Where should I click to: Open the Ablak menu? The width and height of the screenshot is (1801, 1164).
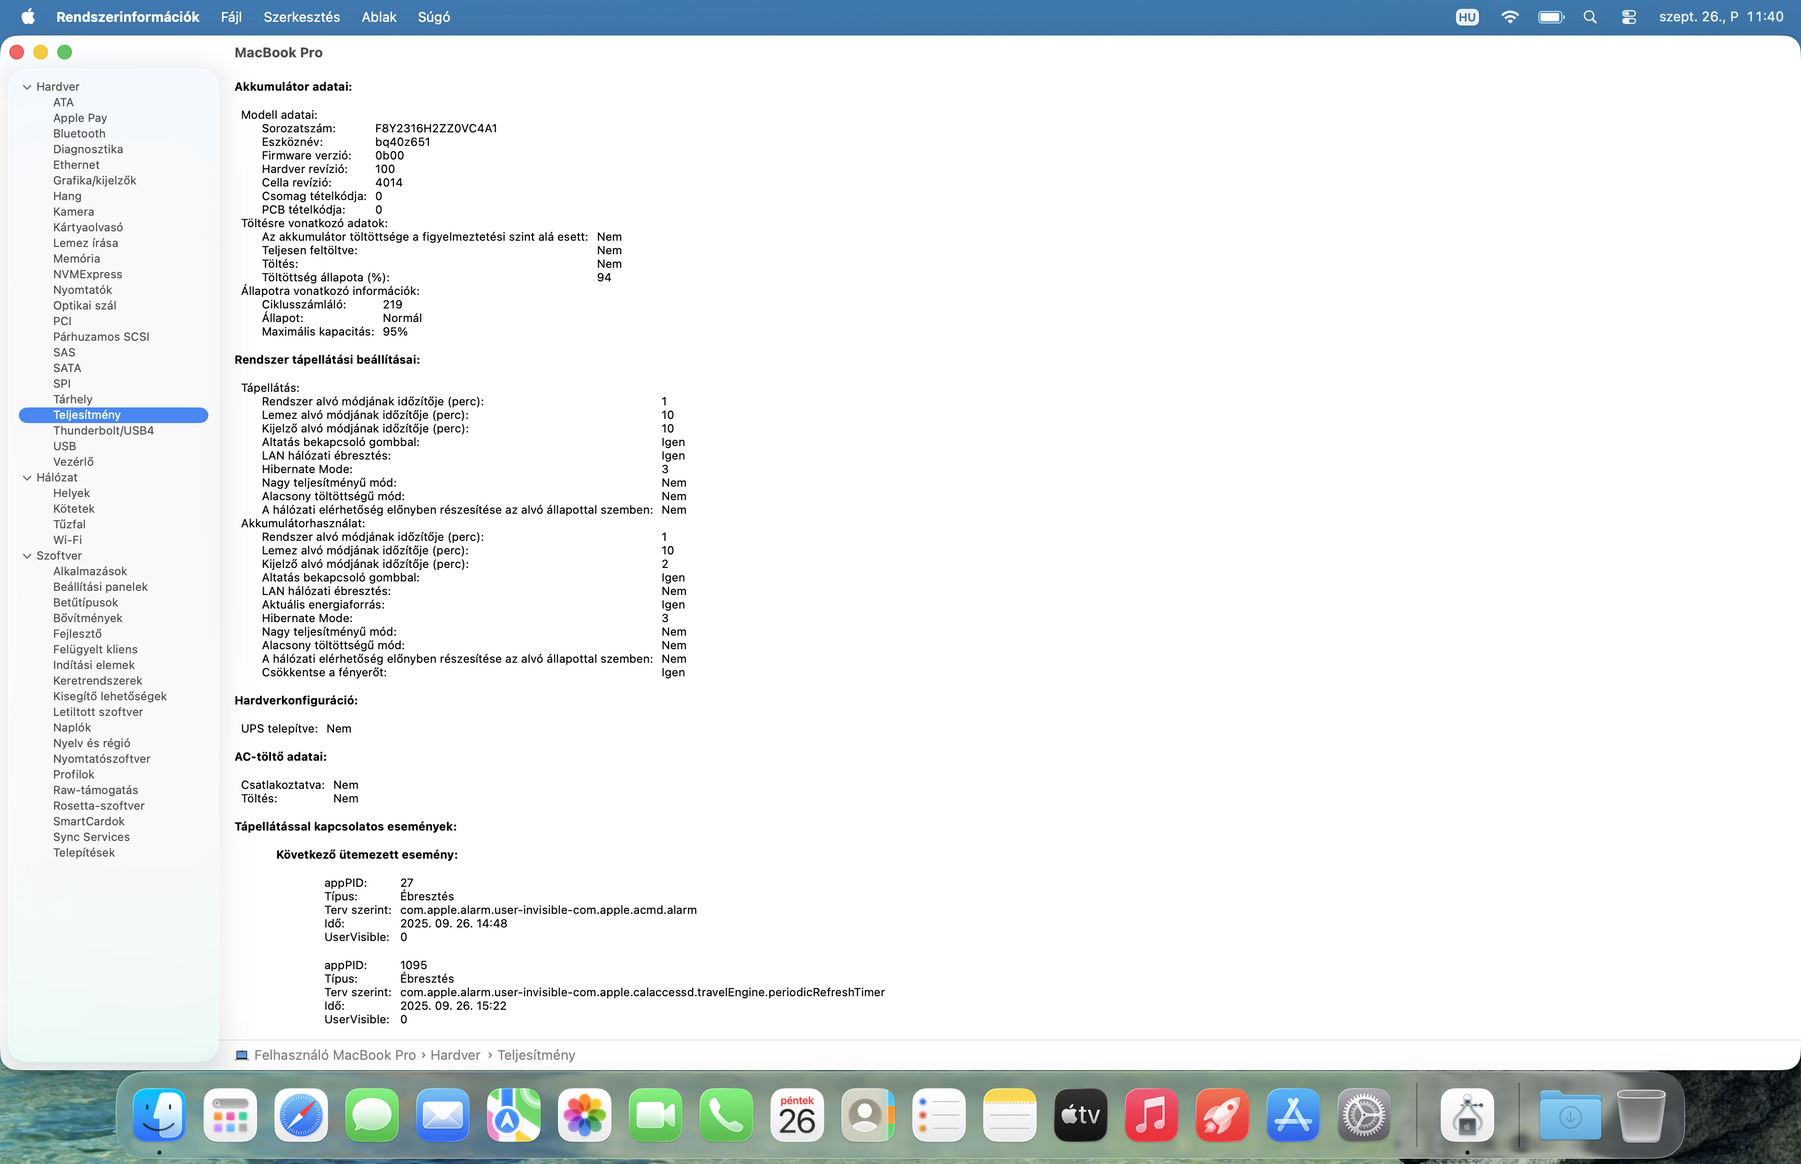click(379, 17)
